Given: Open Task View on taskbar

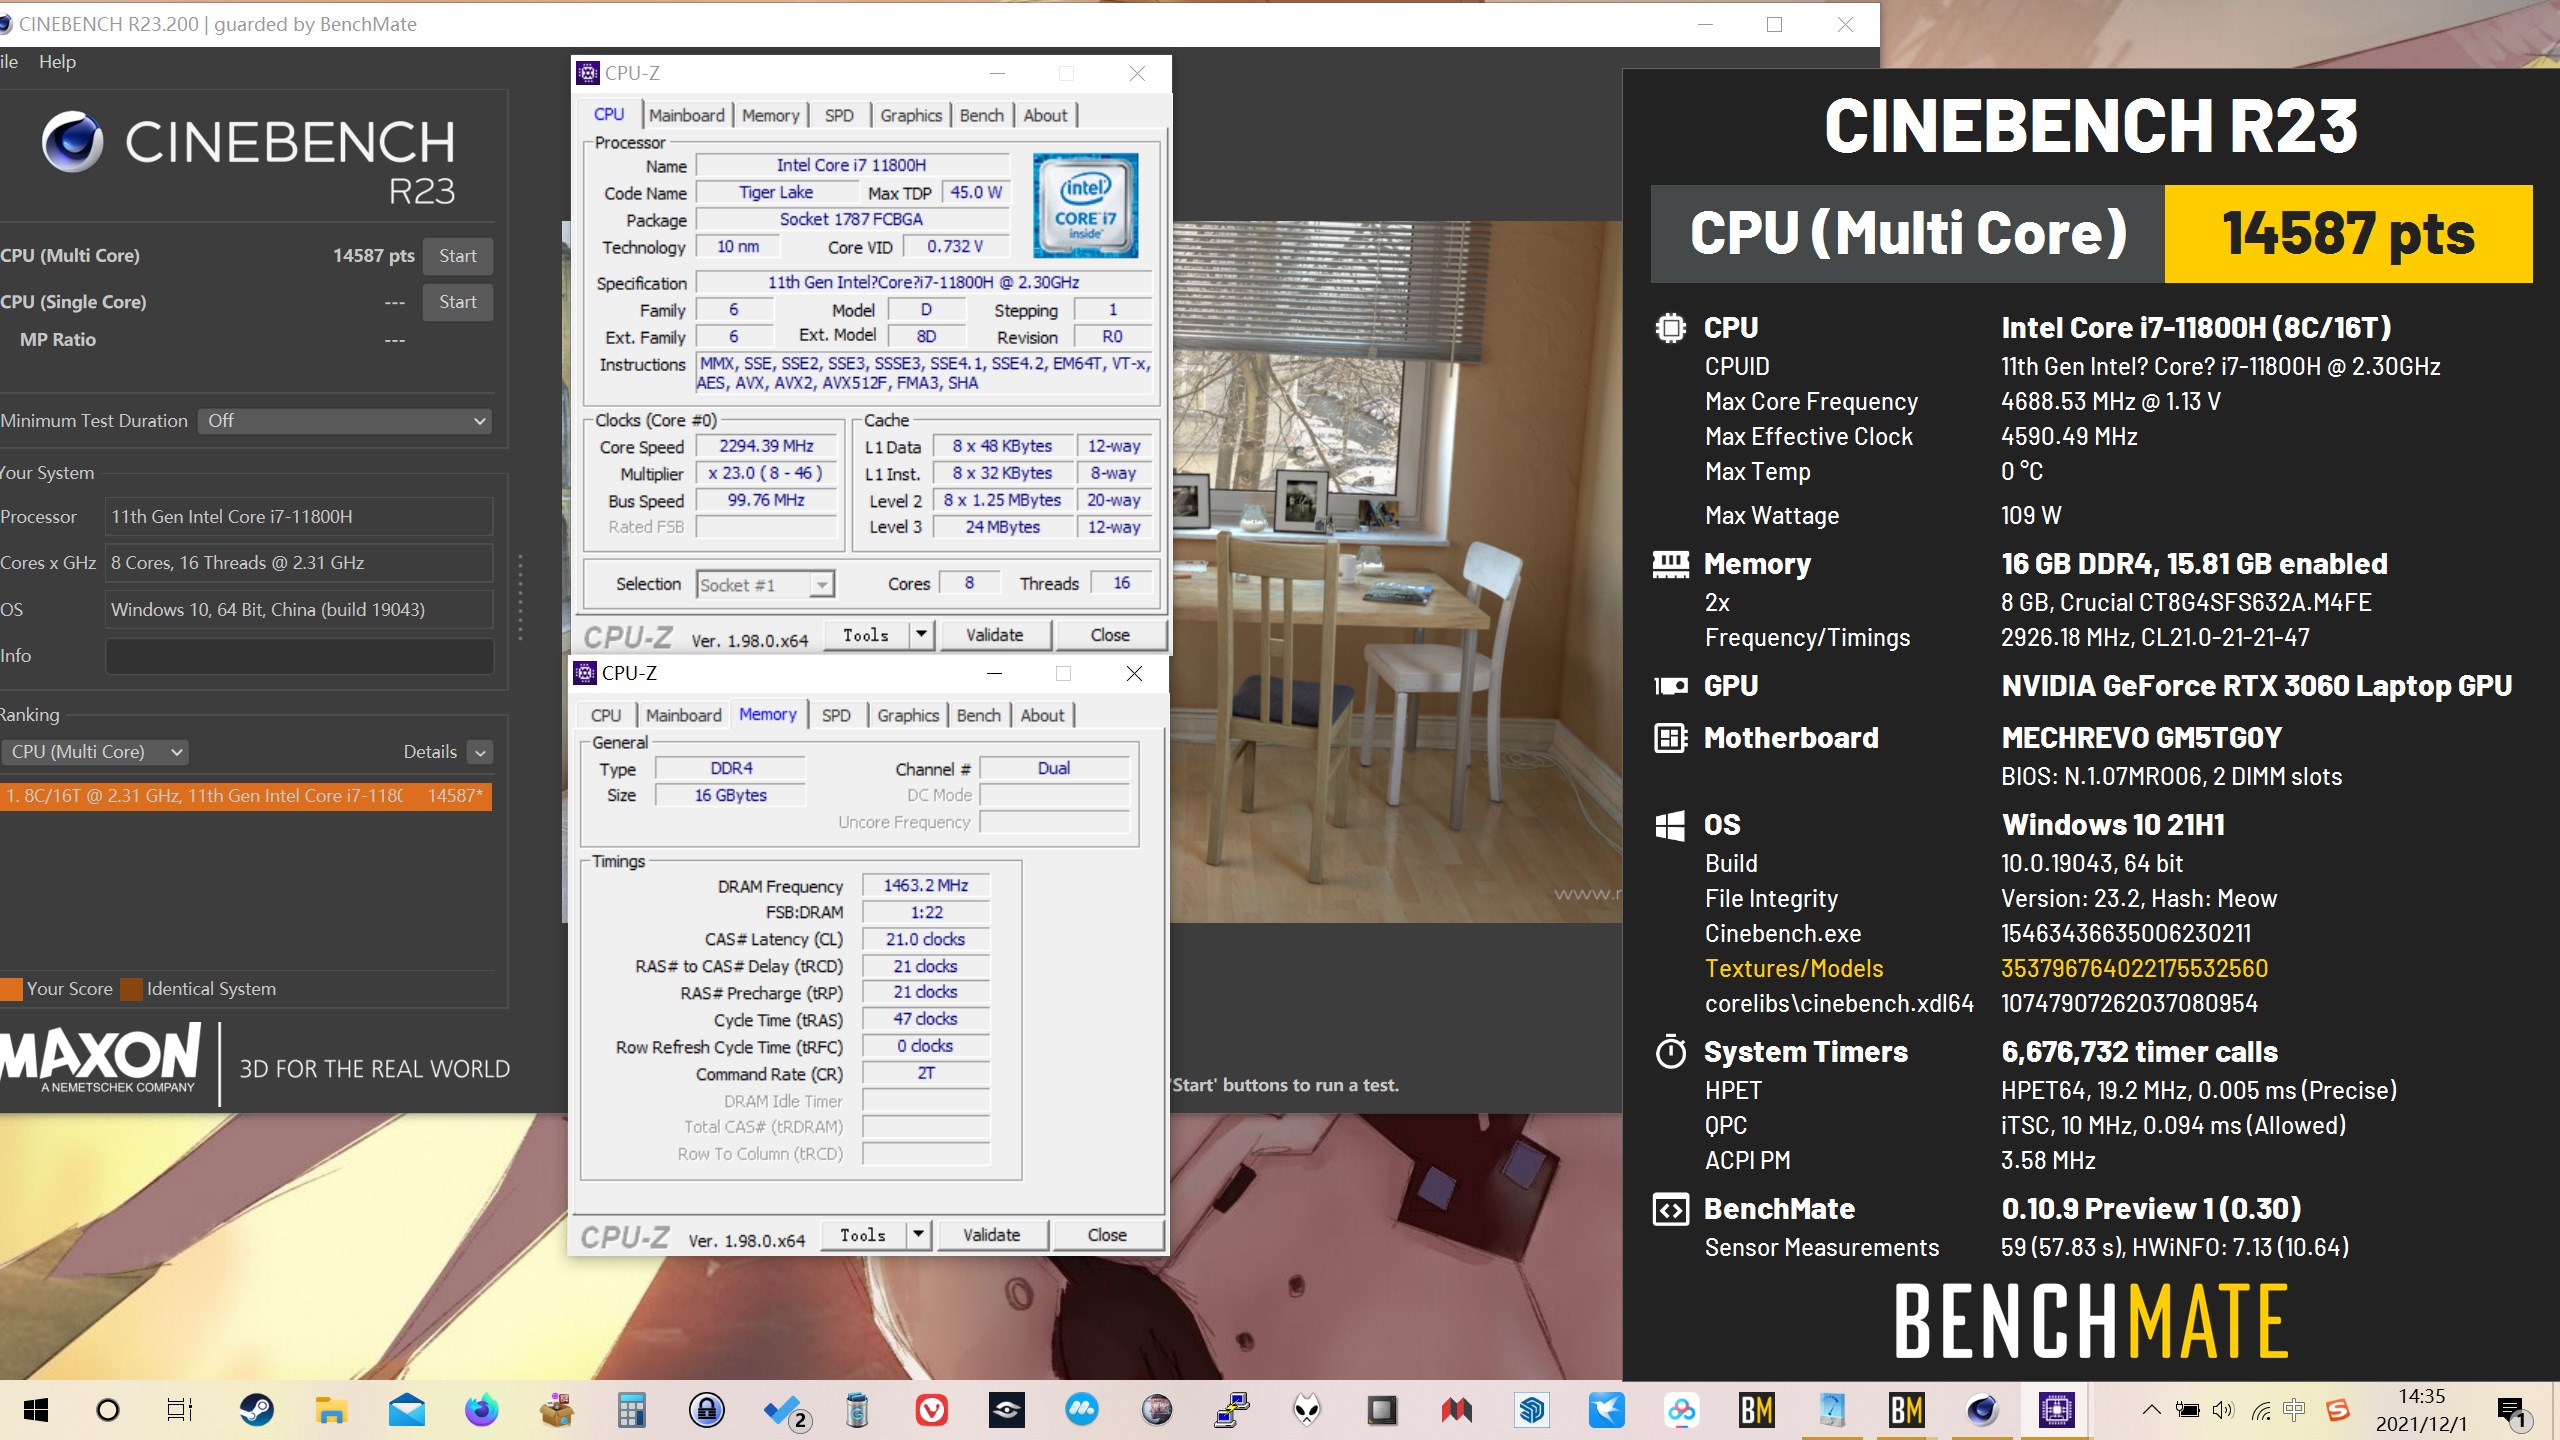Looking at the screenshot, I should (180, 1410).
